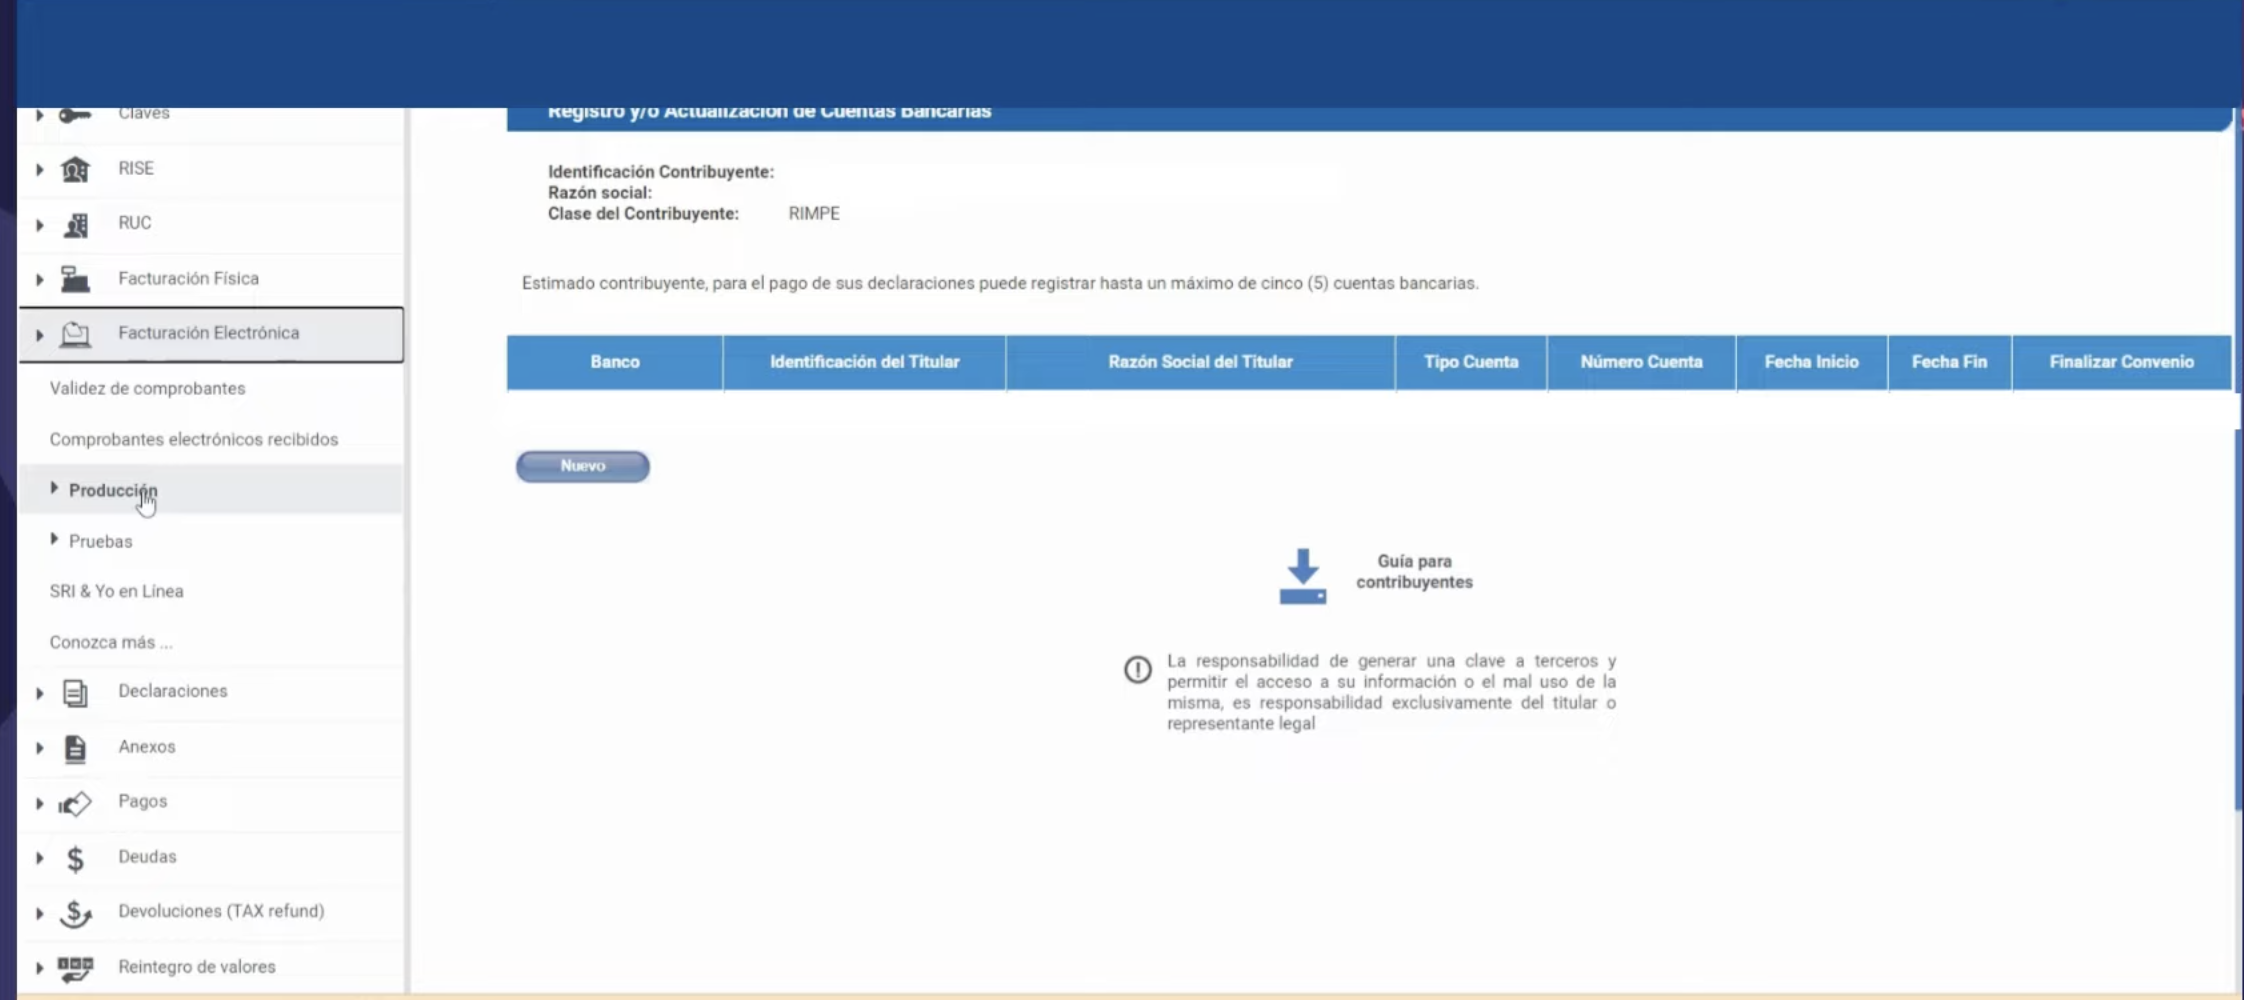Expand the Reintegro de valores arrow

coord(39,968)
